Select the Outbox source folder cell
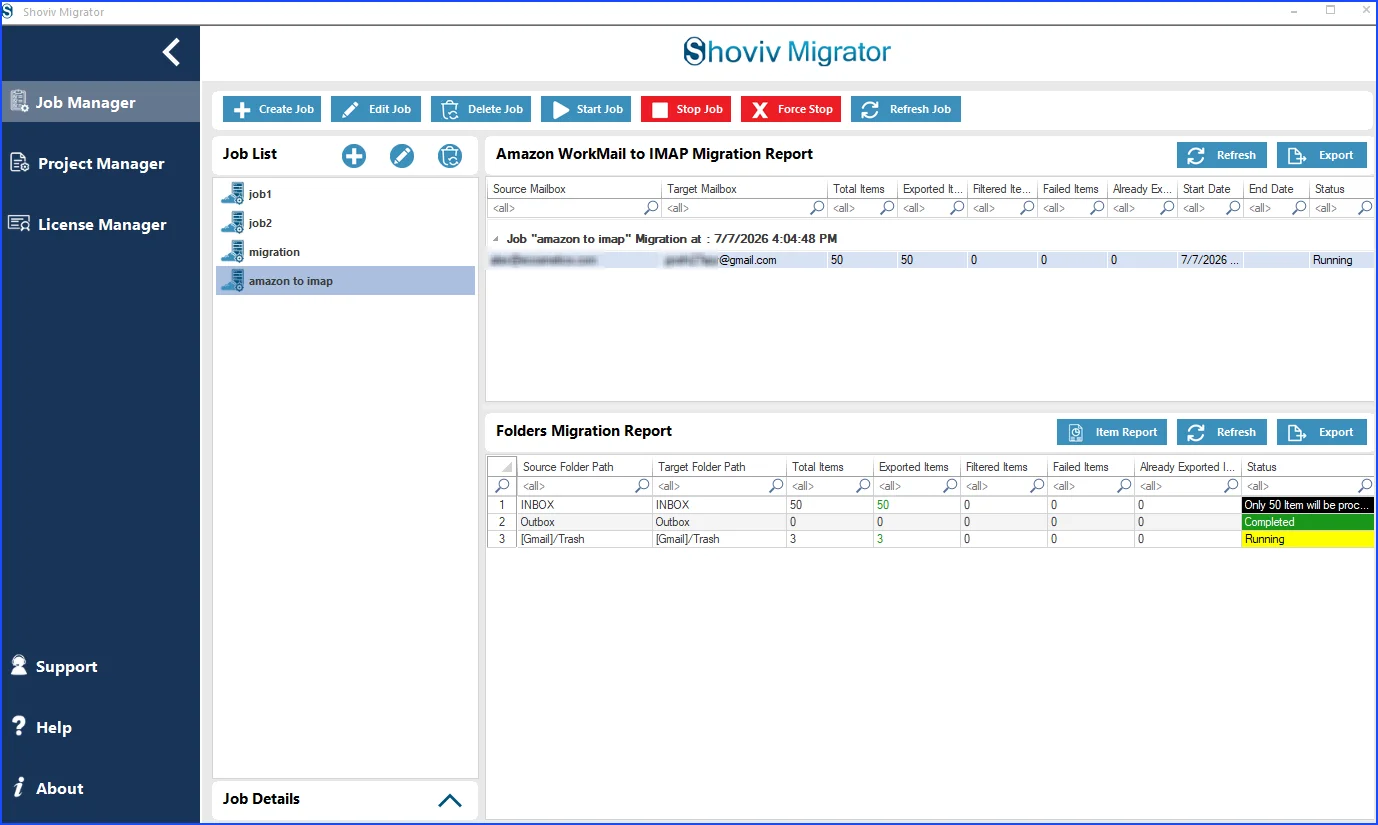This screenshot has height=825, width=1378. 585,522
